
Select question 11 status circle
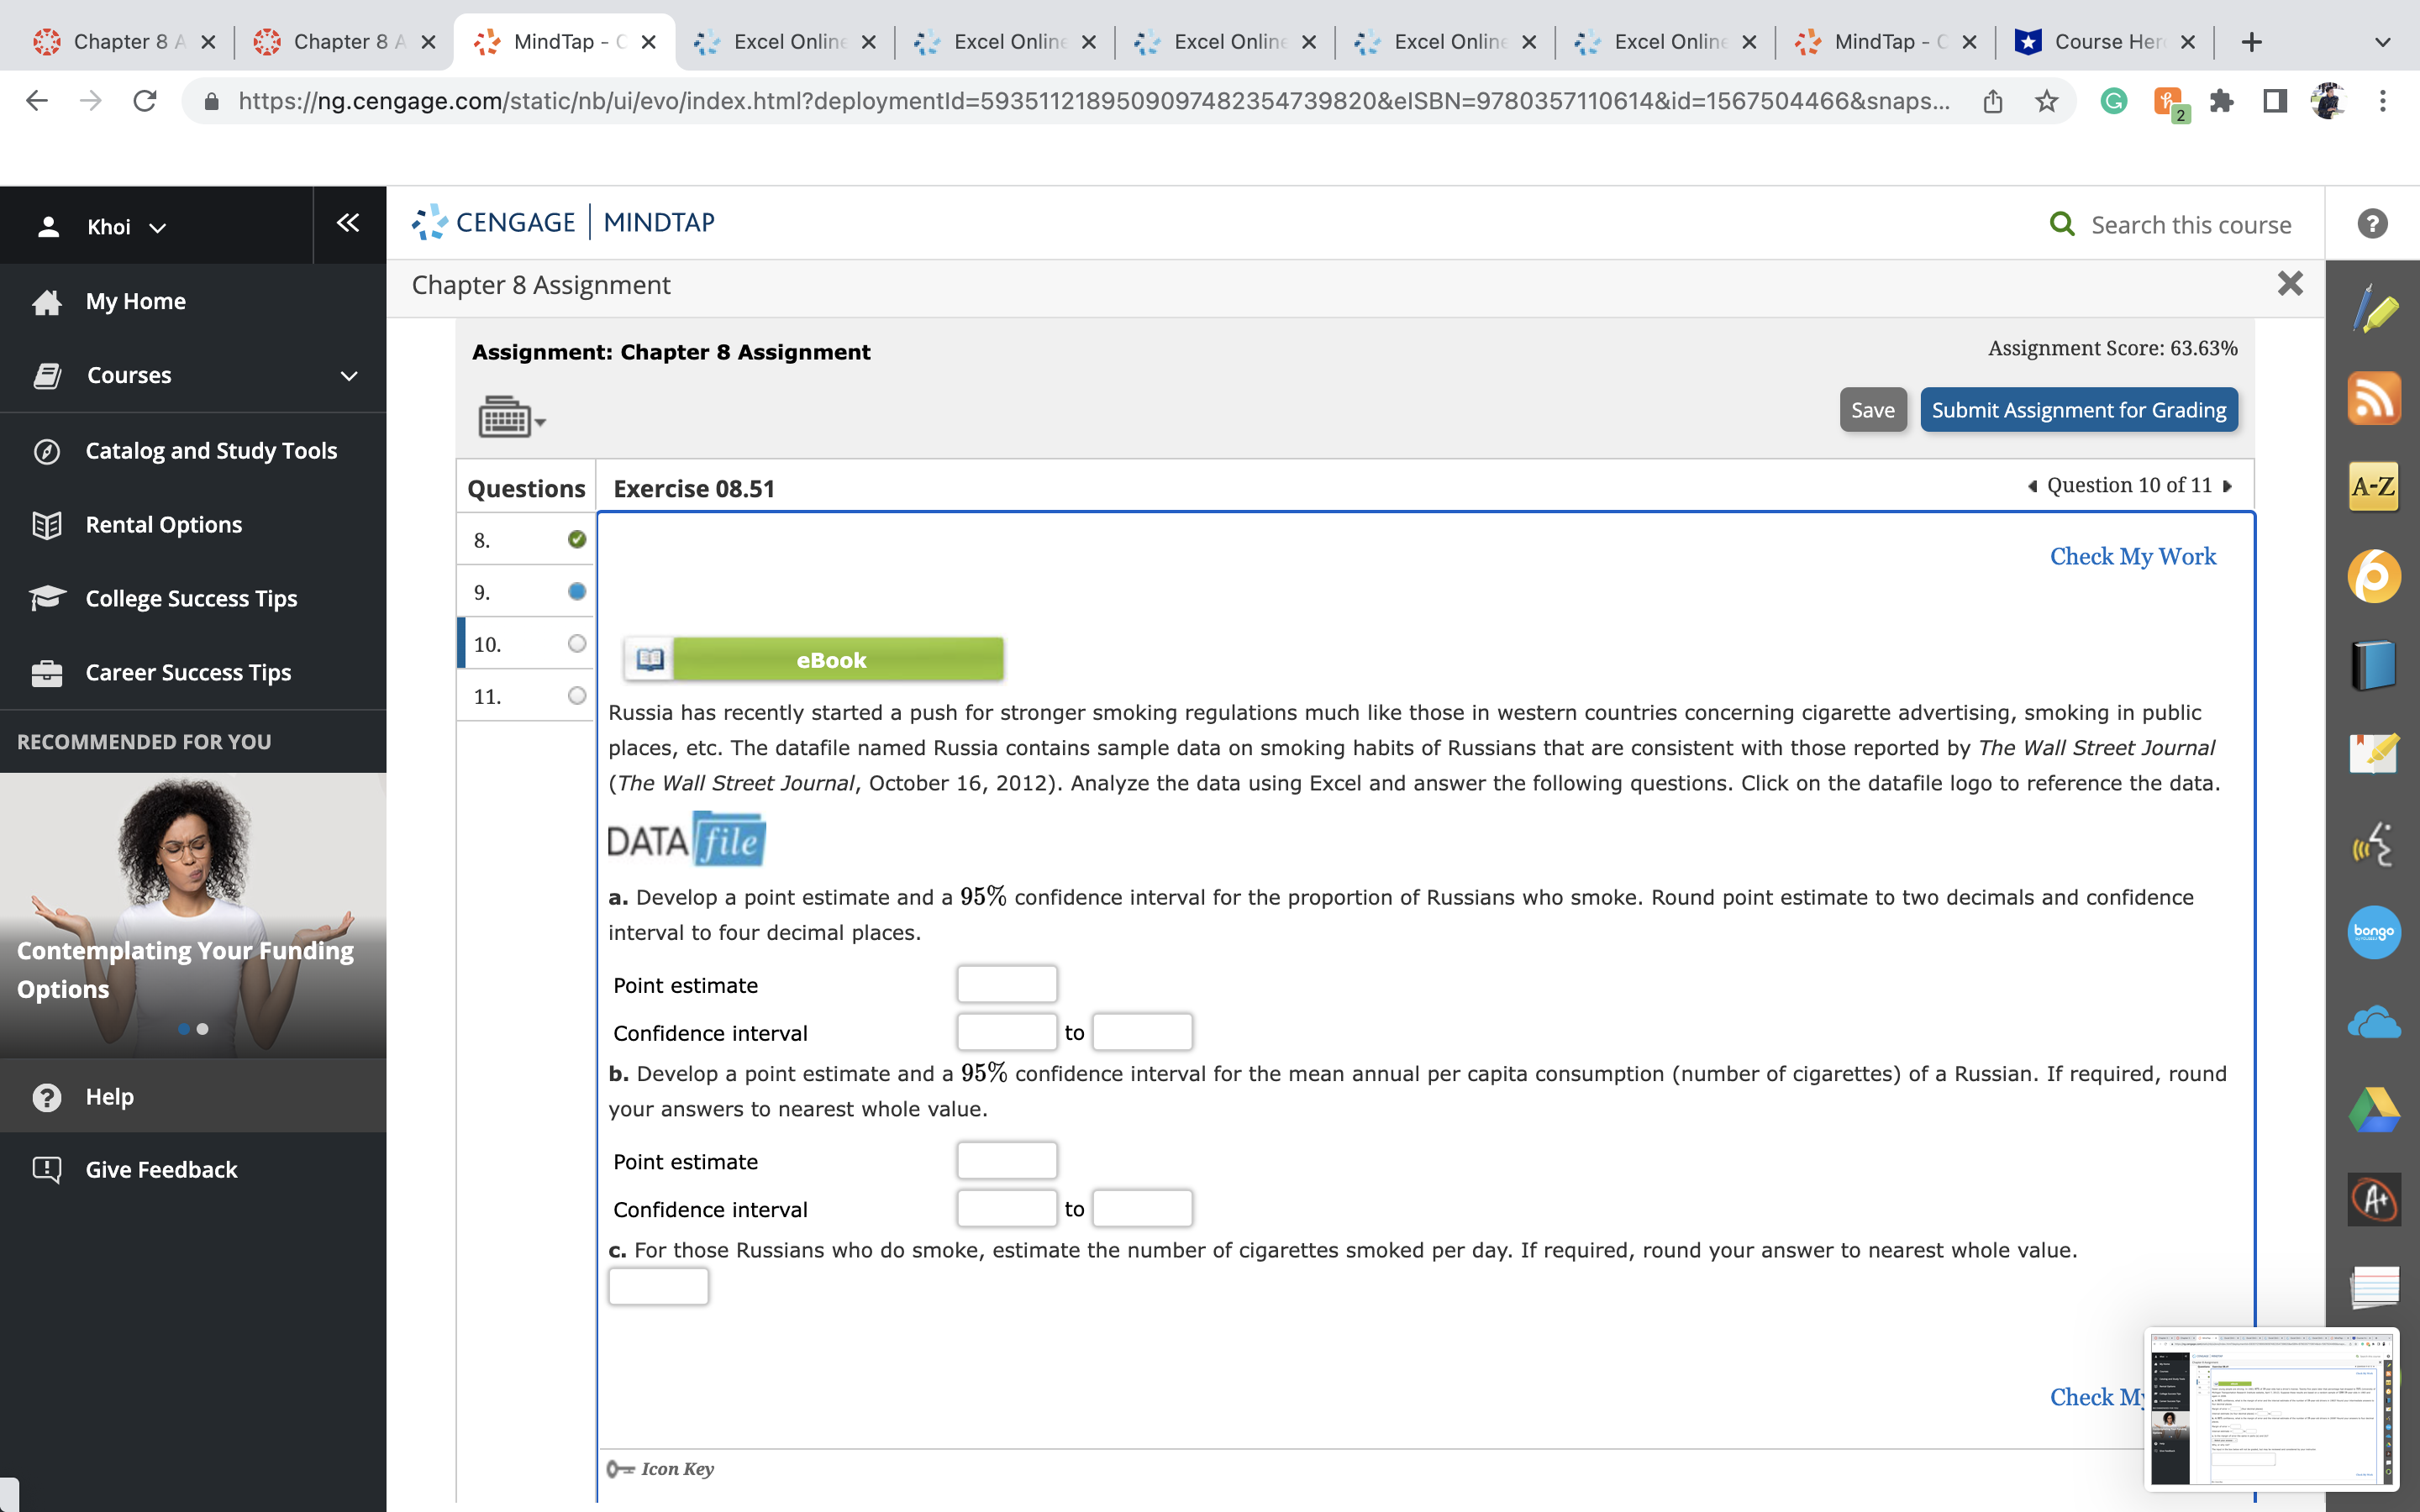tap(577, 696)
